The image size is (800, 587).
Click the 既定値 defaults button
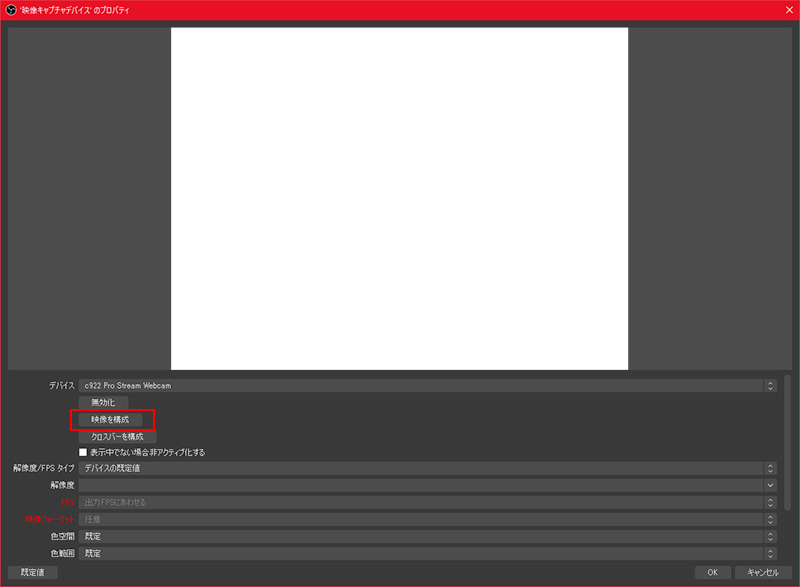click(33, 572)
